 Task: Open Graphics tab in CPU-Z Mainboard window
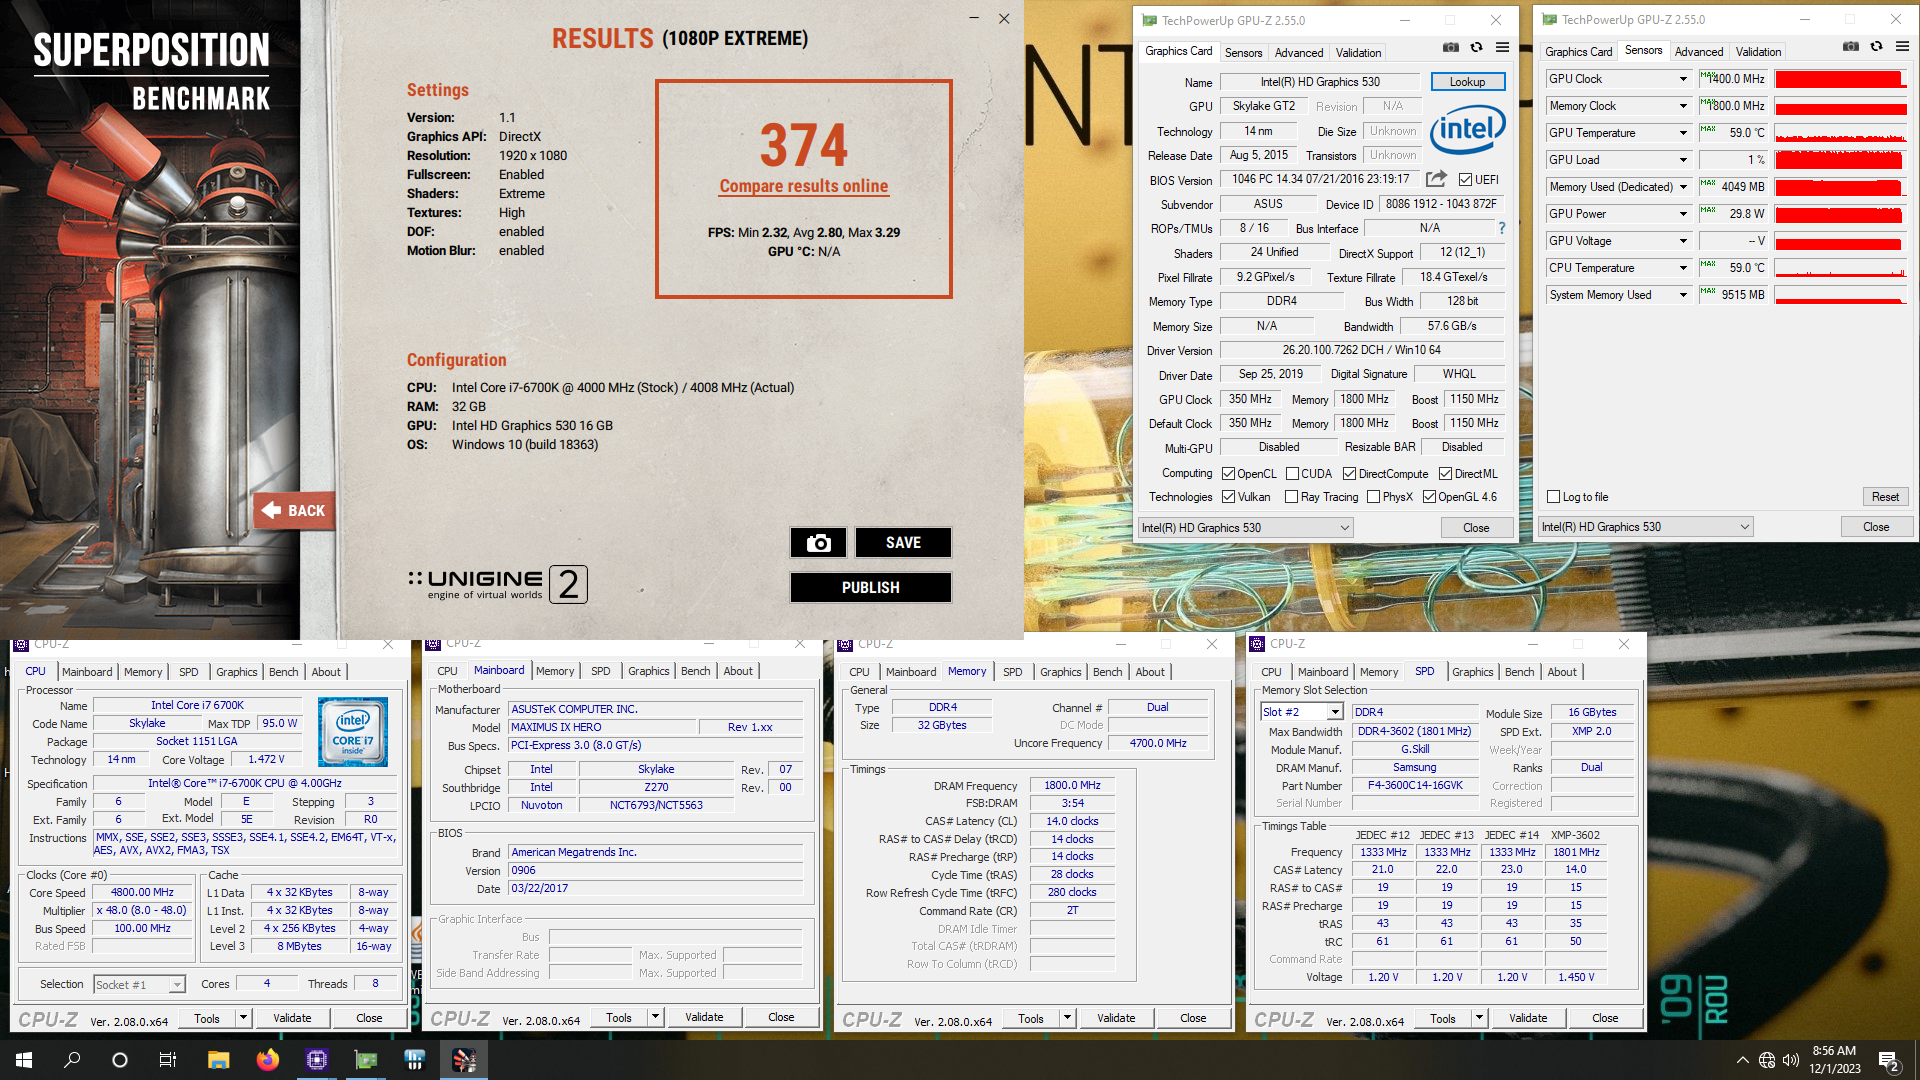pyautogui.click(x=648, y=671)
